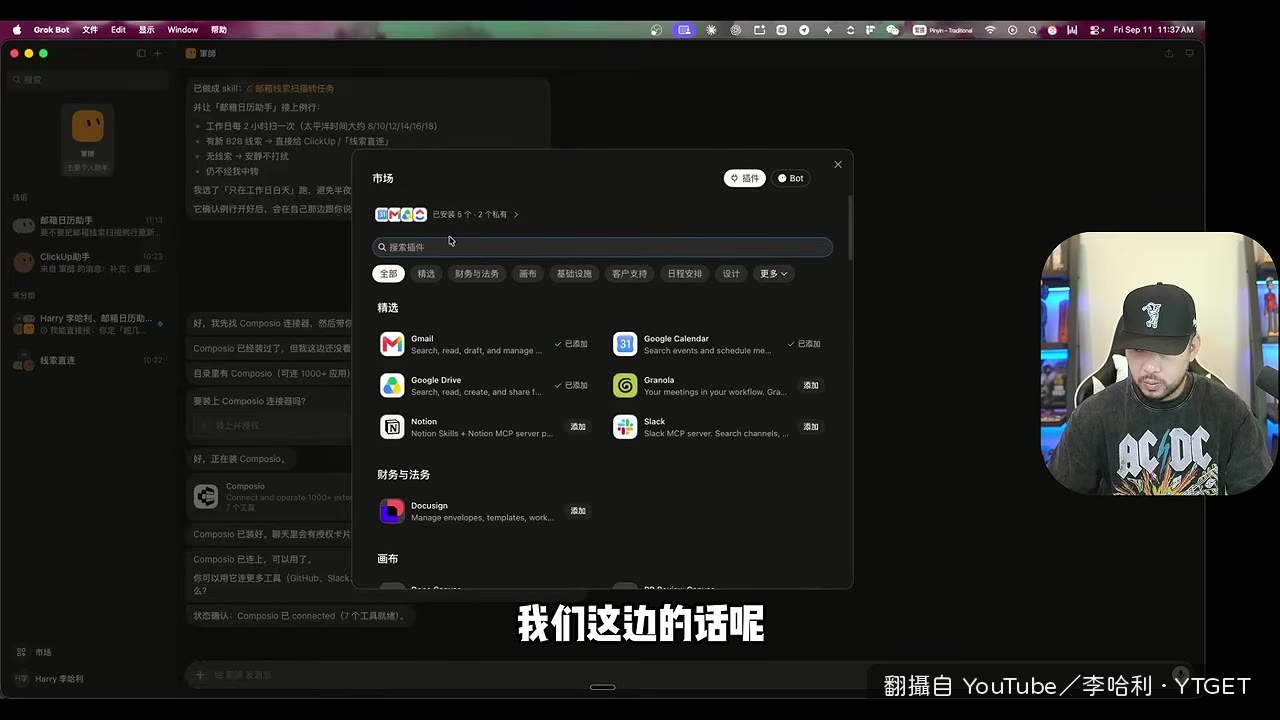Select the 日程安排 category filter
The image size is (1280, 720).
tap(685, 273)
